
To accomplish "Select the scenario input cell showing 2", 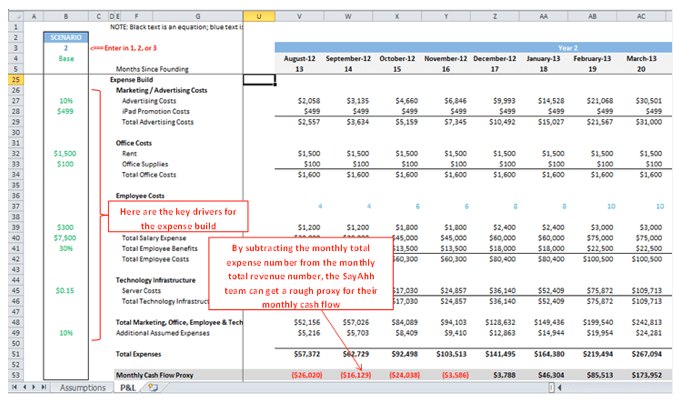I will [x=64, y=47].
